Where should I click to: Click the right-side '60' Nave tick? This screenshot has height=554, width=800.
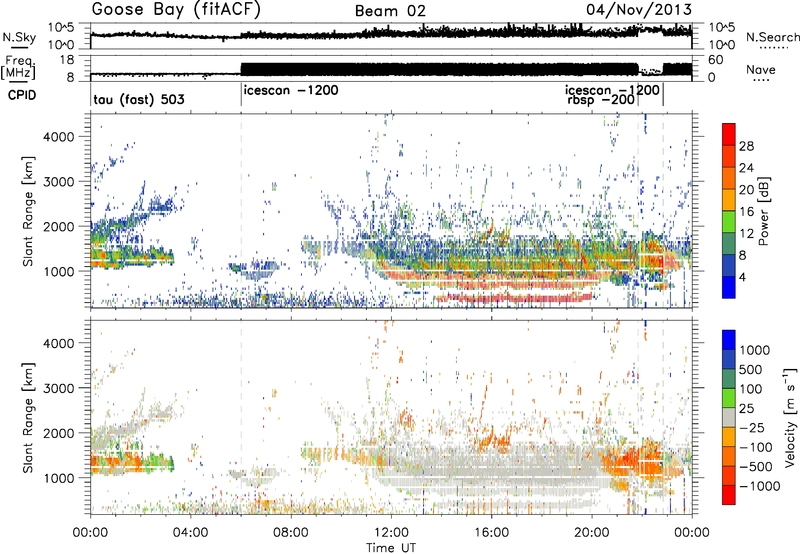click(x=716, y=60)
